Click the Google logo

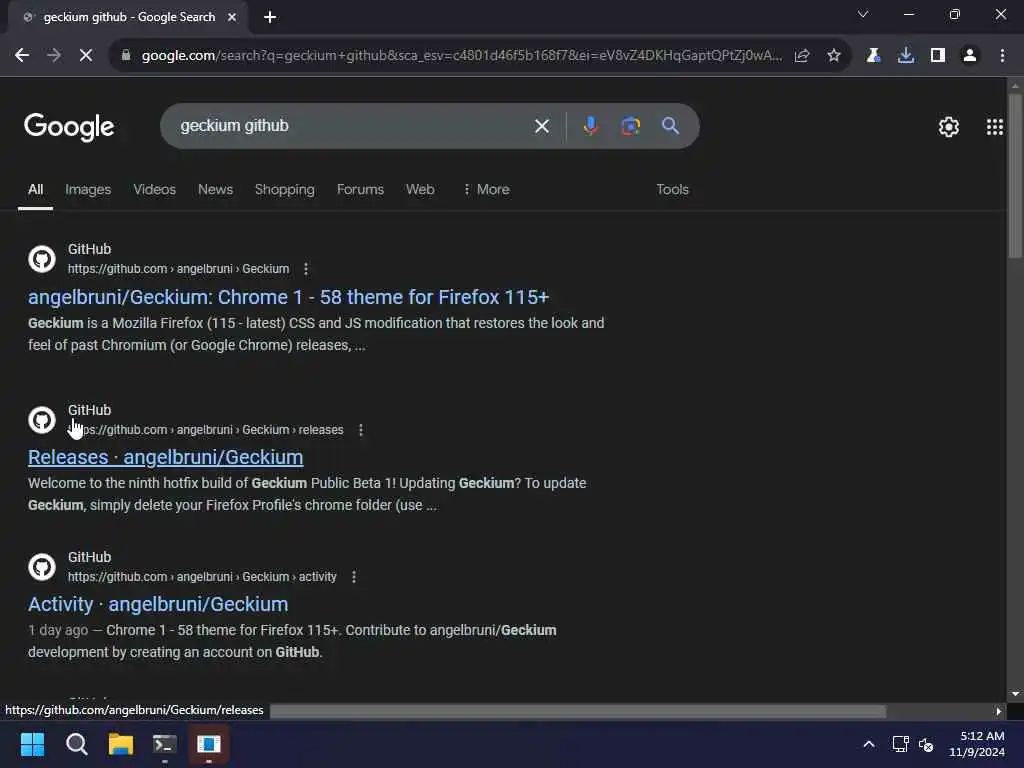69,127
